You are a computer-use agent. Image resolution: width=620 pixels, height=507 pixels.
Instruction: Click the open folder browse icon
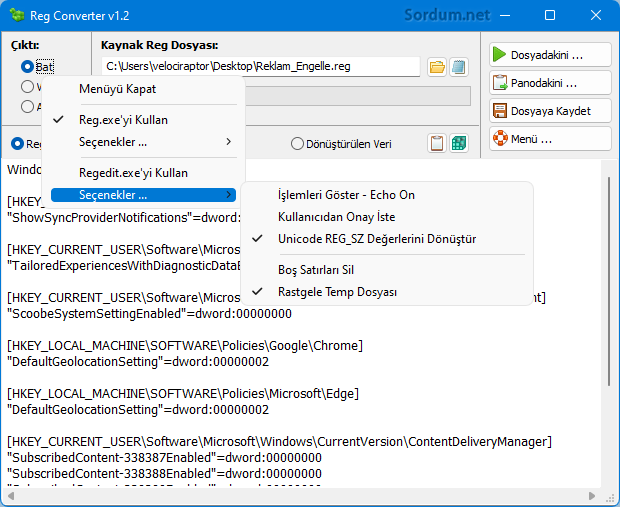coord(436,67)
